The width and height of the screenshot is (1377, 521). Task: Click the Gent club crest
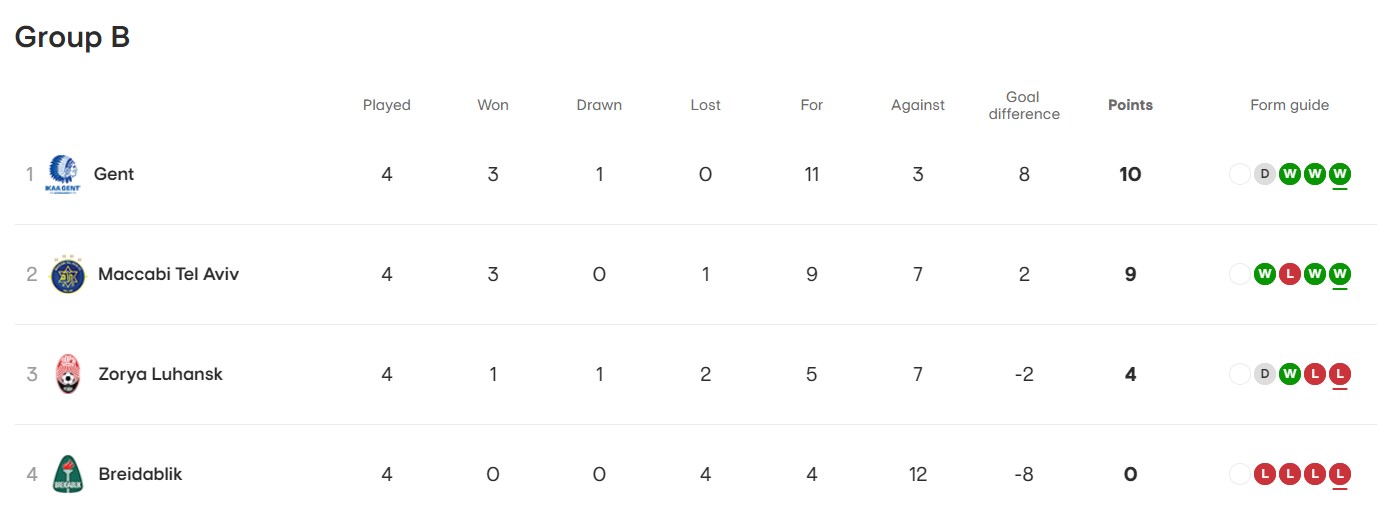pyautogui.click(x=63, y=174)
